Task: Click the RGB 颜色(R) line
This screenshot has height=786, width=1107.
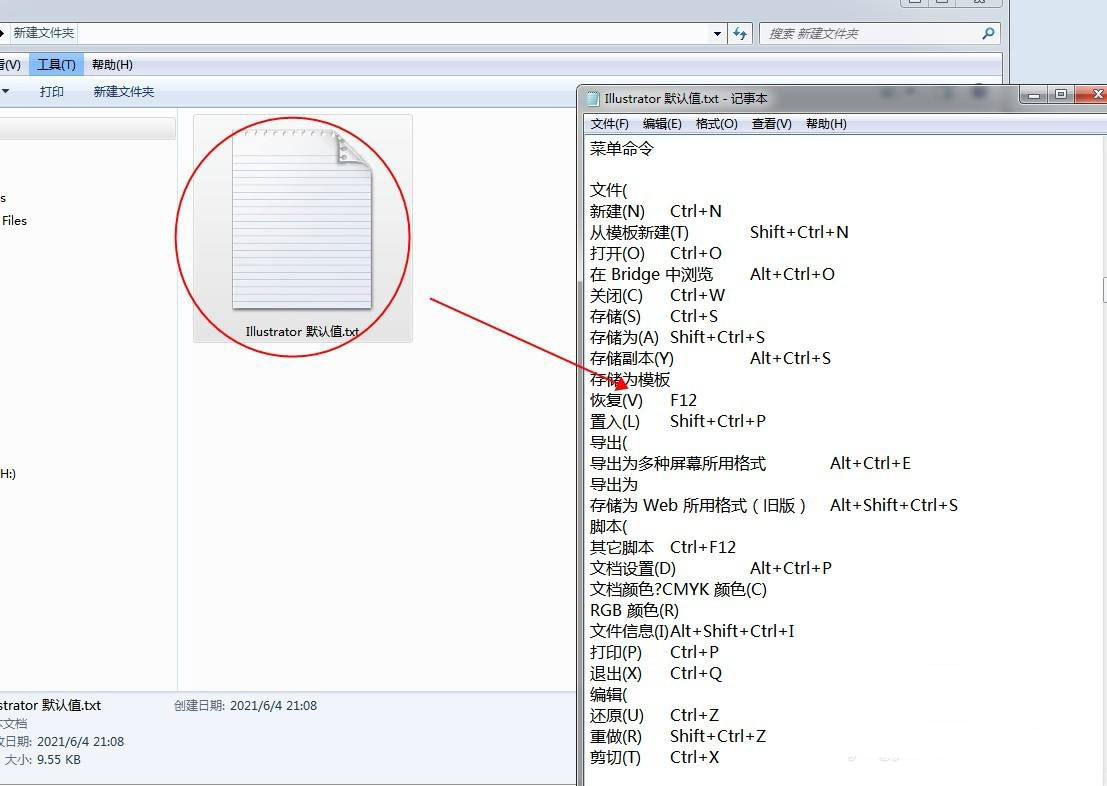Action: click(635, 611)
